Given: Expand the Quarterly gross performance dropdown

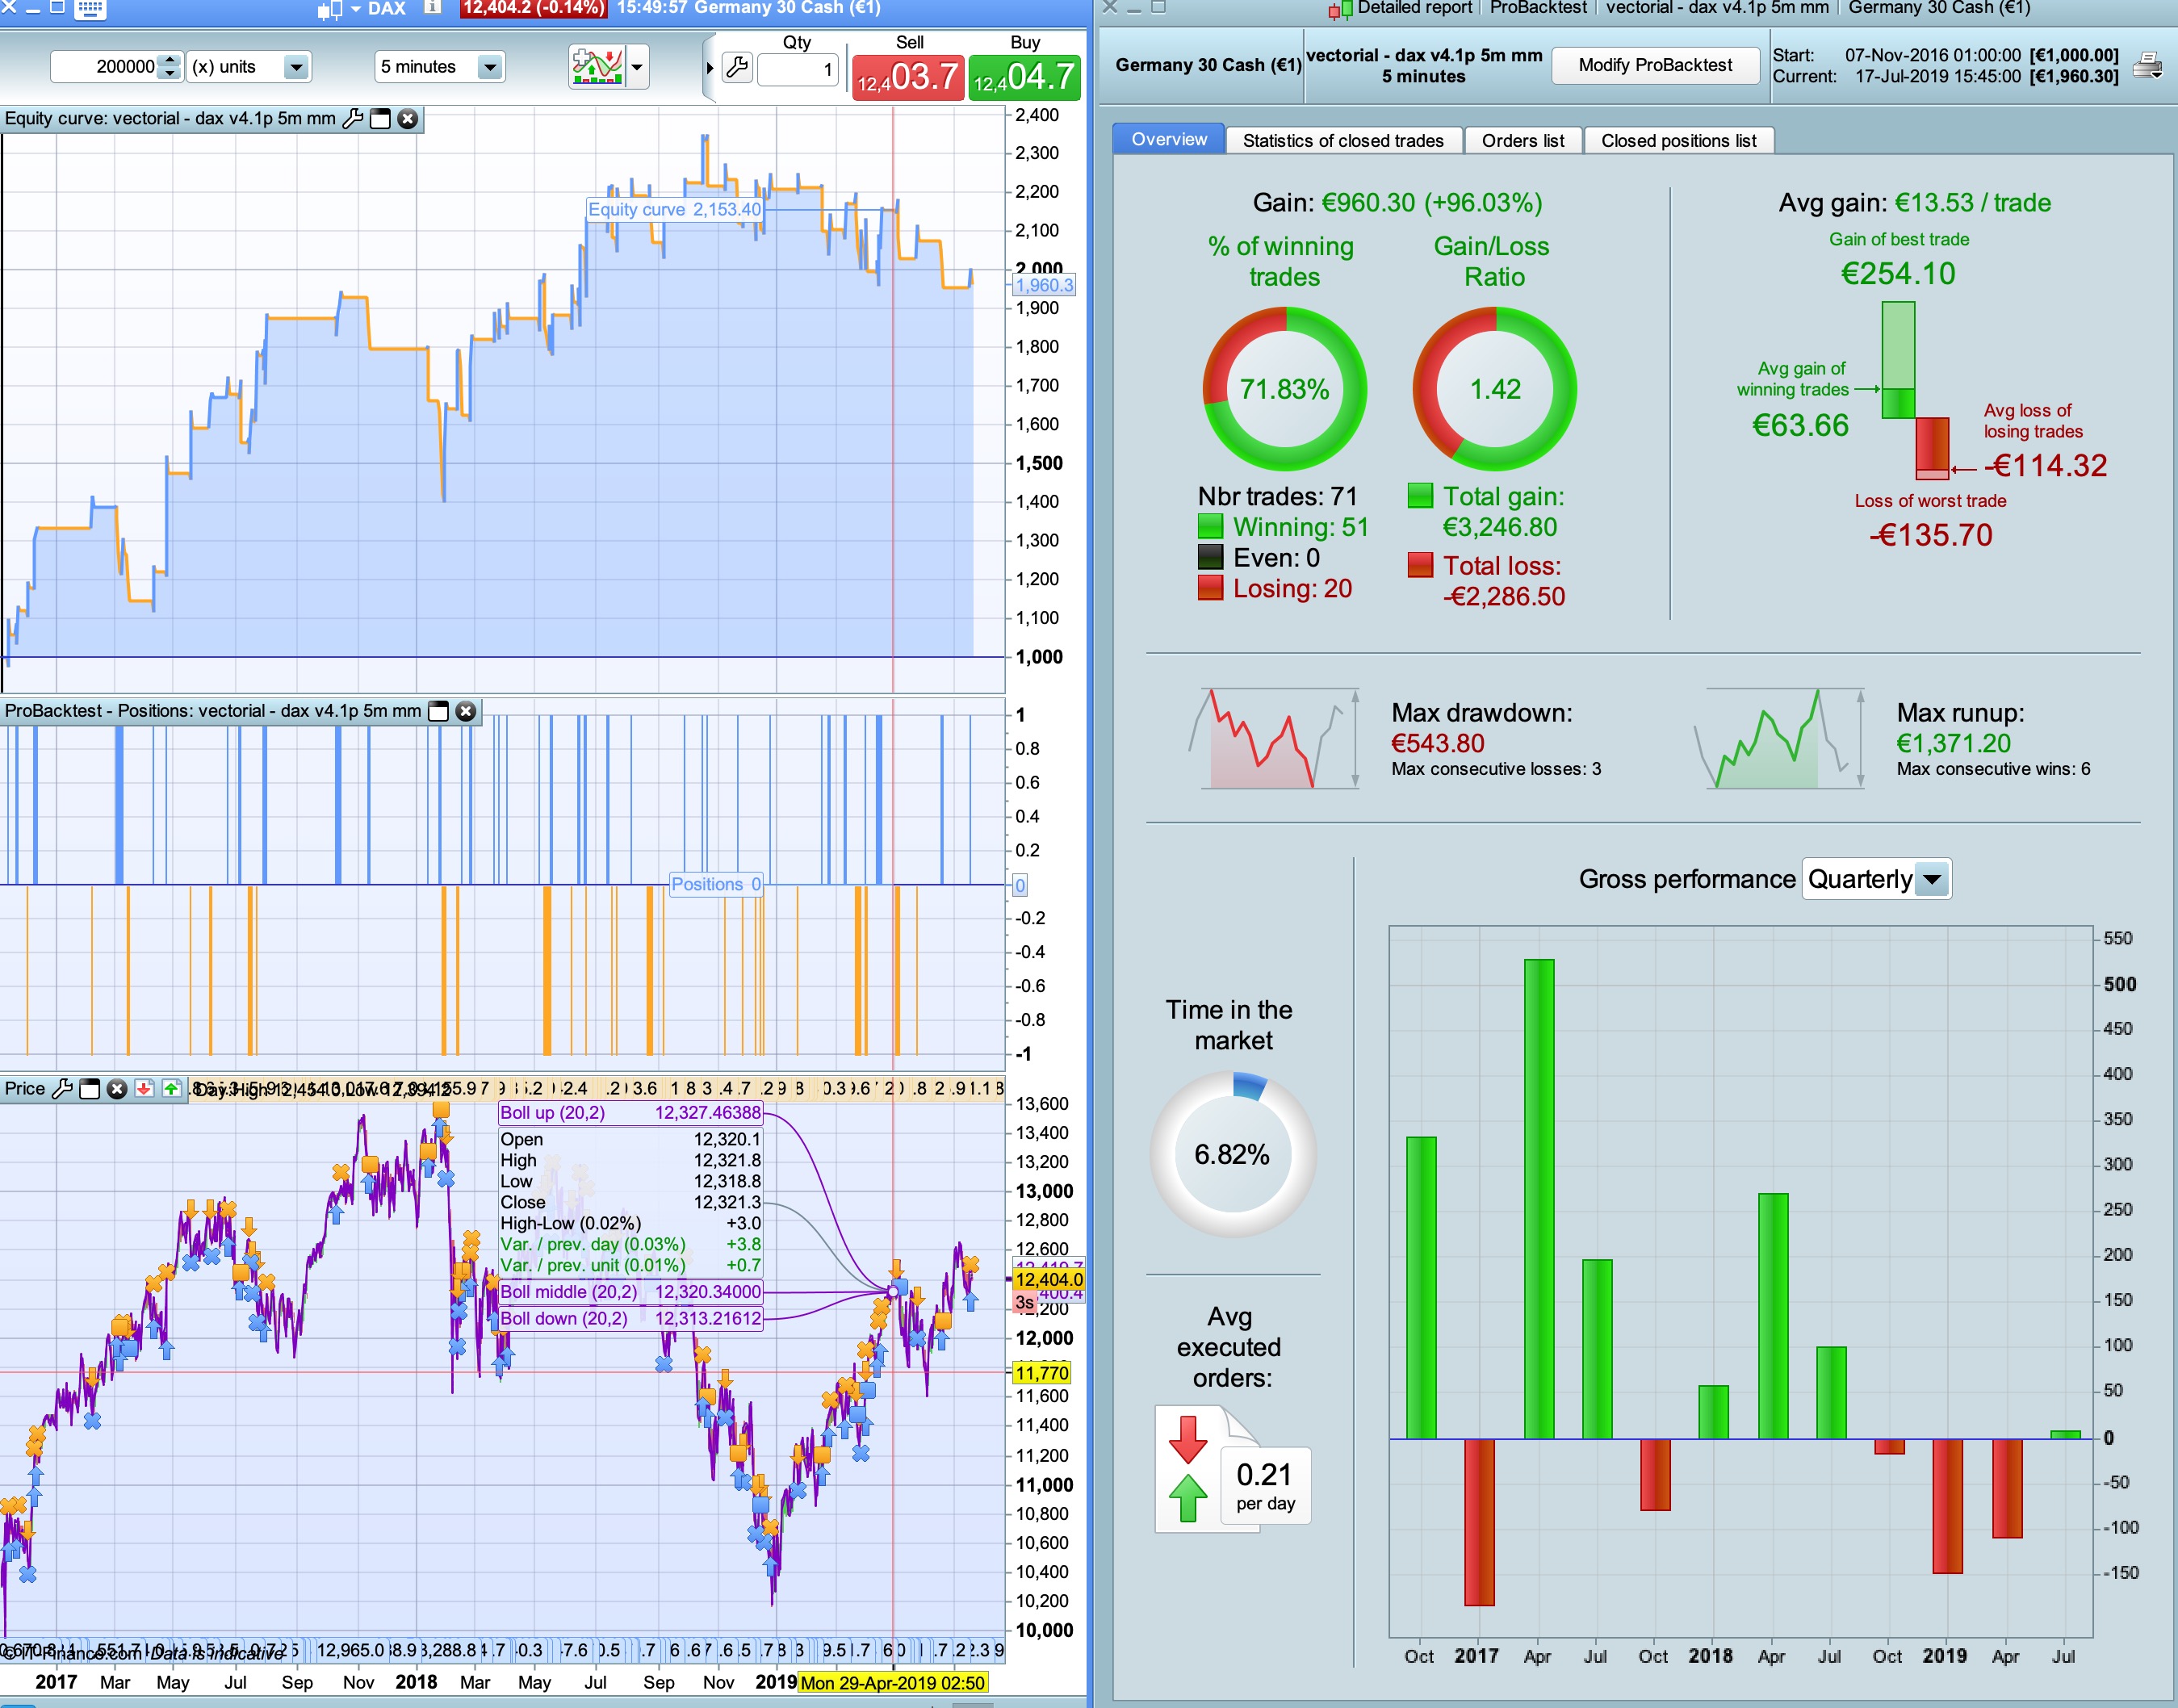Looking at the screenshot, I should click(x=1932, y=880).
